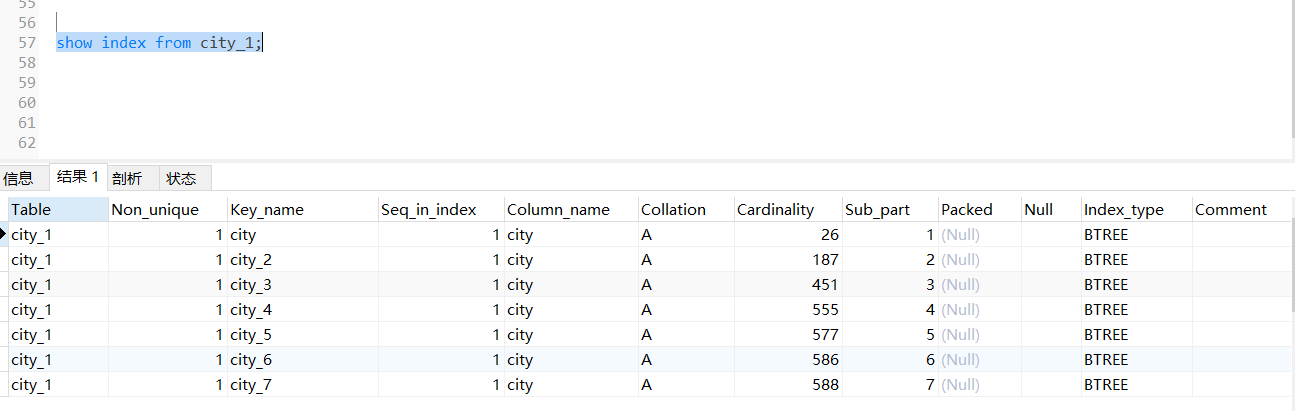Select the city_2 key name cell
Screen dimensions: 1295x411
click(x=301, y=260)
